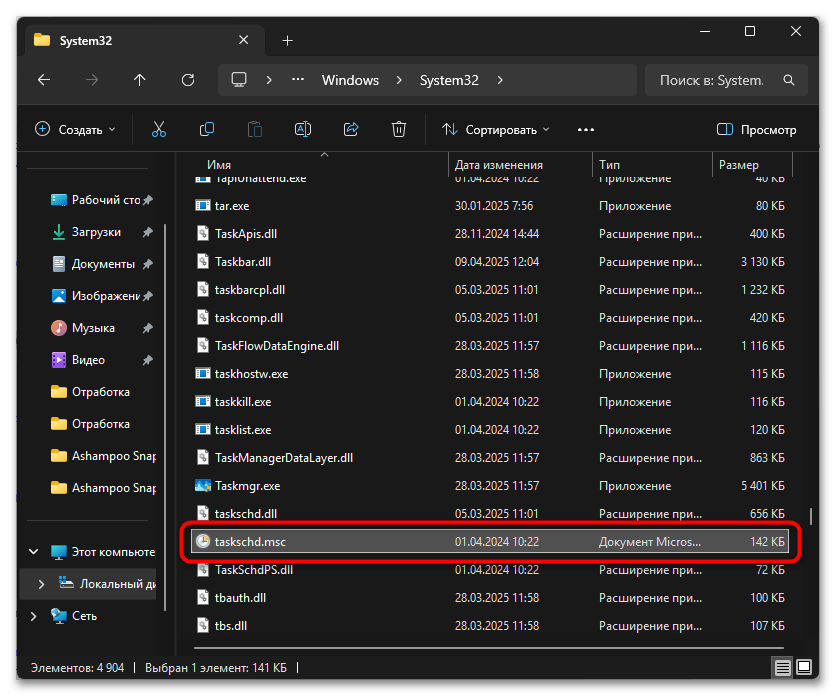Select TaskManagerDataLayer.dll file
The image size is (836, 696).
490,458
